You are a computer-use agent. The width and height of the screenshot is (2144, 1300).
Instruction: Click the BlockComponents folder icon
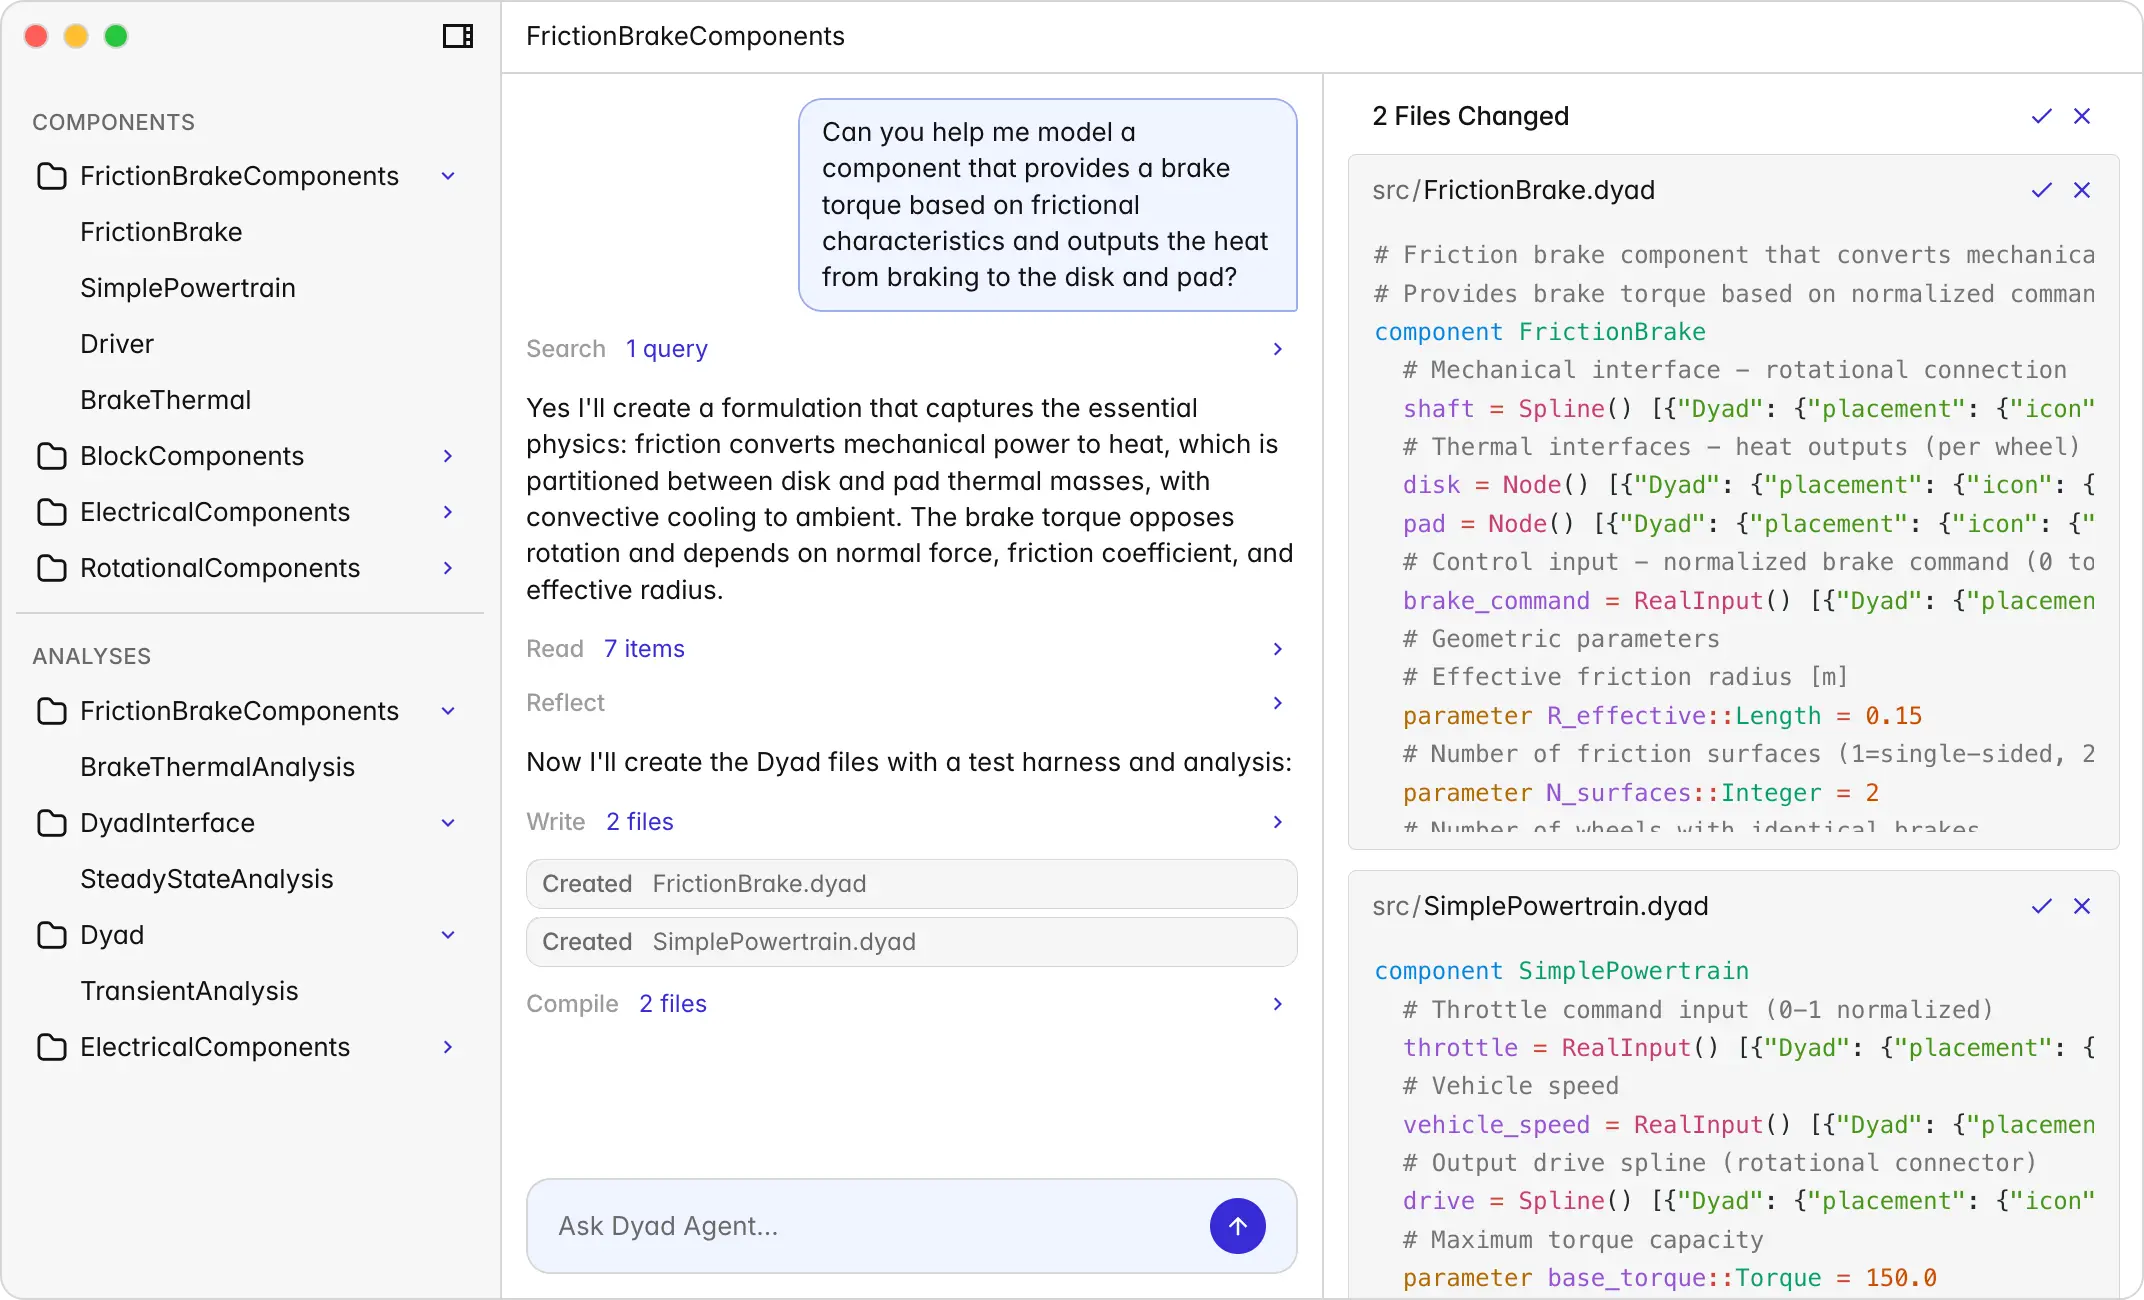pyautogui.click(x=52, y=456)
